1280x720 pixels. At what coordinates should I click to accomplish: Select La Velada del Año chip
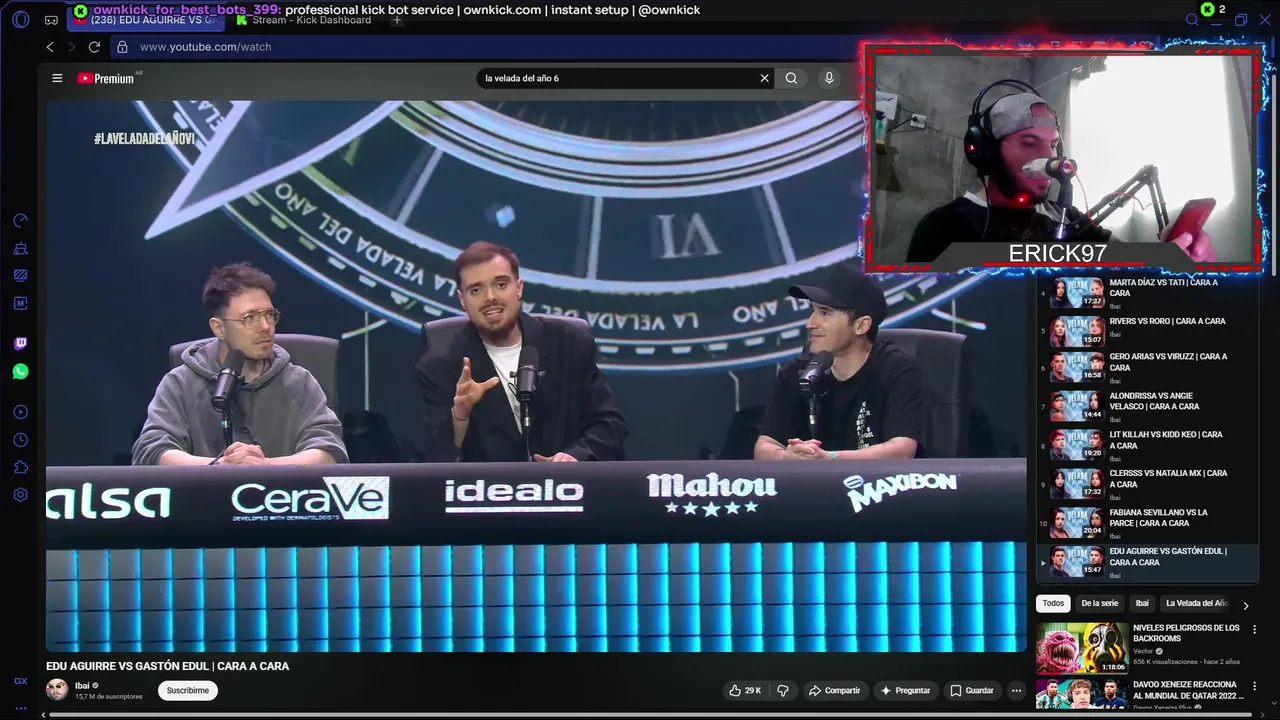(1196, 603)
